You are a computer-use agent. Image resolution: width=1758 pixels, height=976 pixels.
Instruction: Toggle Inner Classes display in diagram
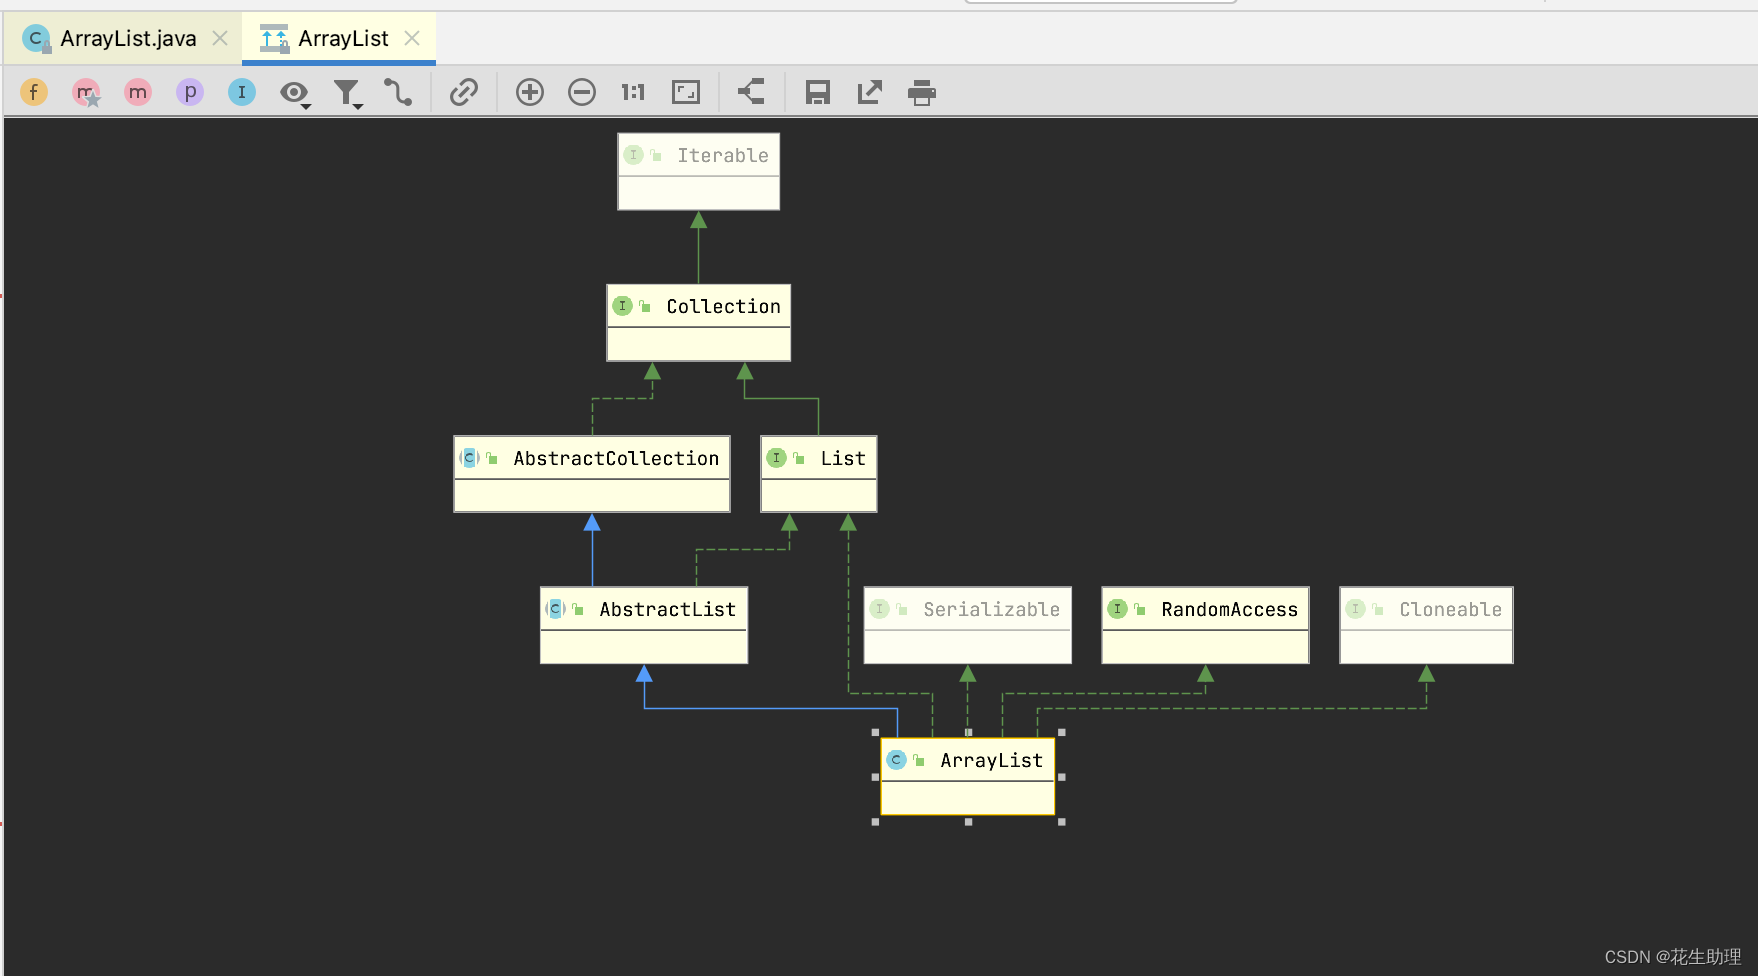(x=242, y=93)
